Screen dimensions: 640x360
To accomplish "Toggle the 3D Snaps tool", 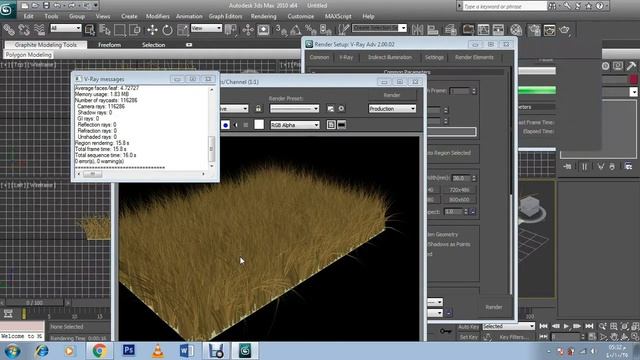I will pos(281,30).
